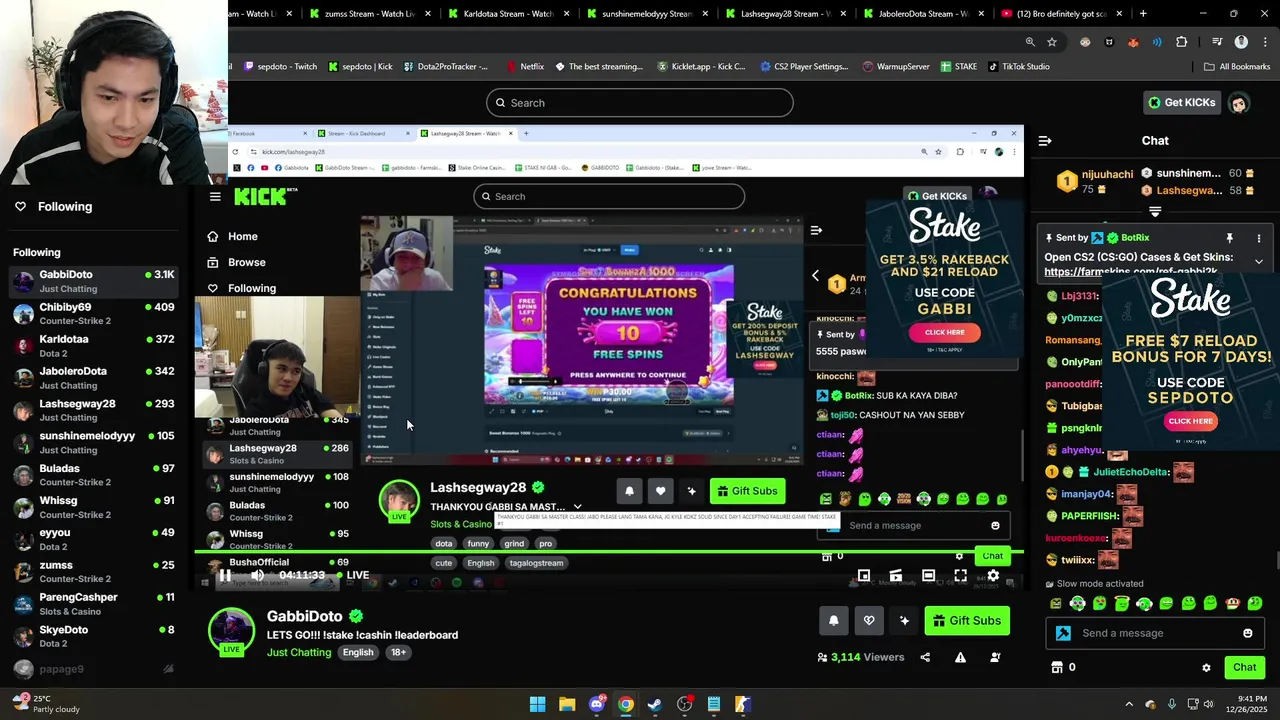Click the green Chat send button
The width and height of the screenshot is (1280, 720).
coord(1244,667)
